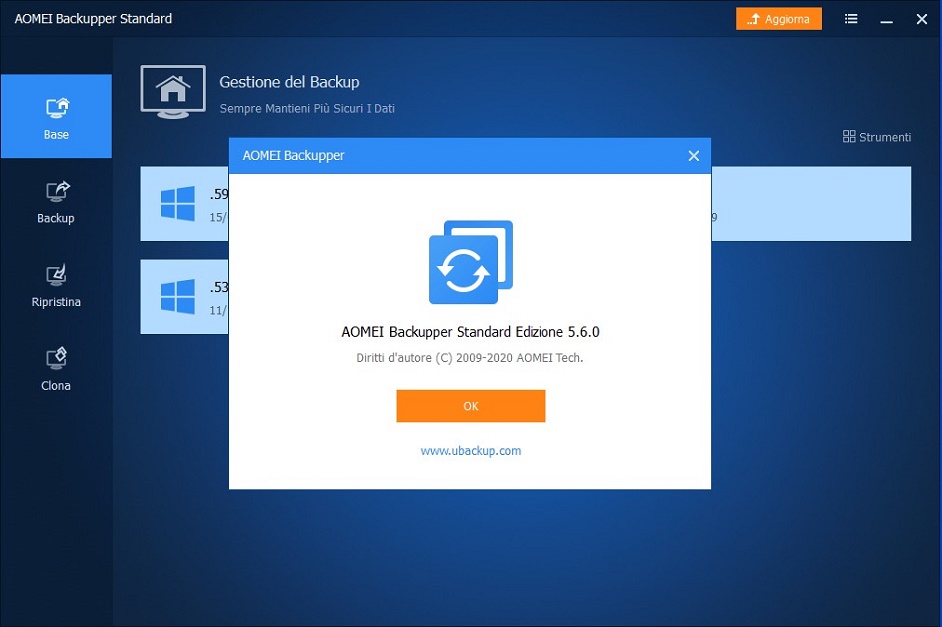This screenshot has height=627, width=942.
Task: Click the AOMEI Backupper logo in dialog
Action: coord(470,262)
